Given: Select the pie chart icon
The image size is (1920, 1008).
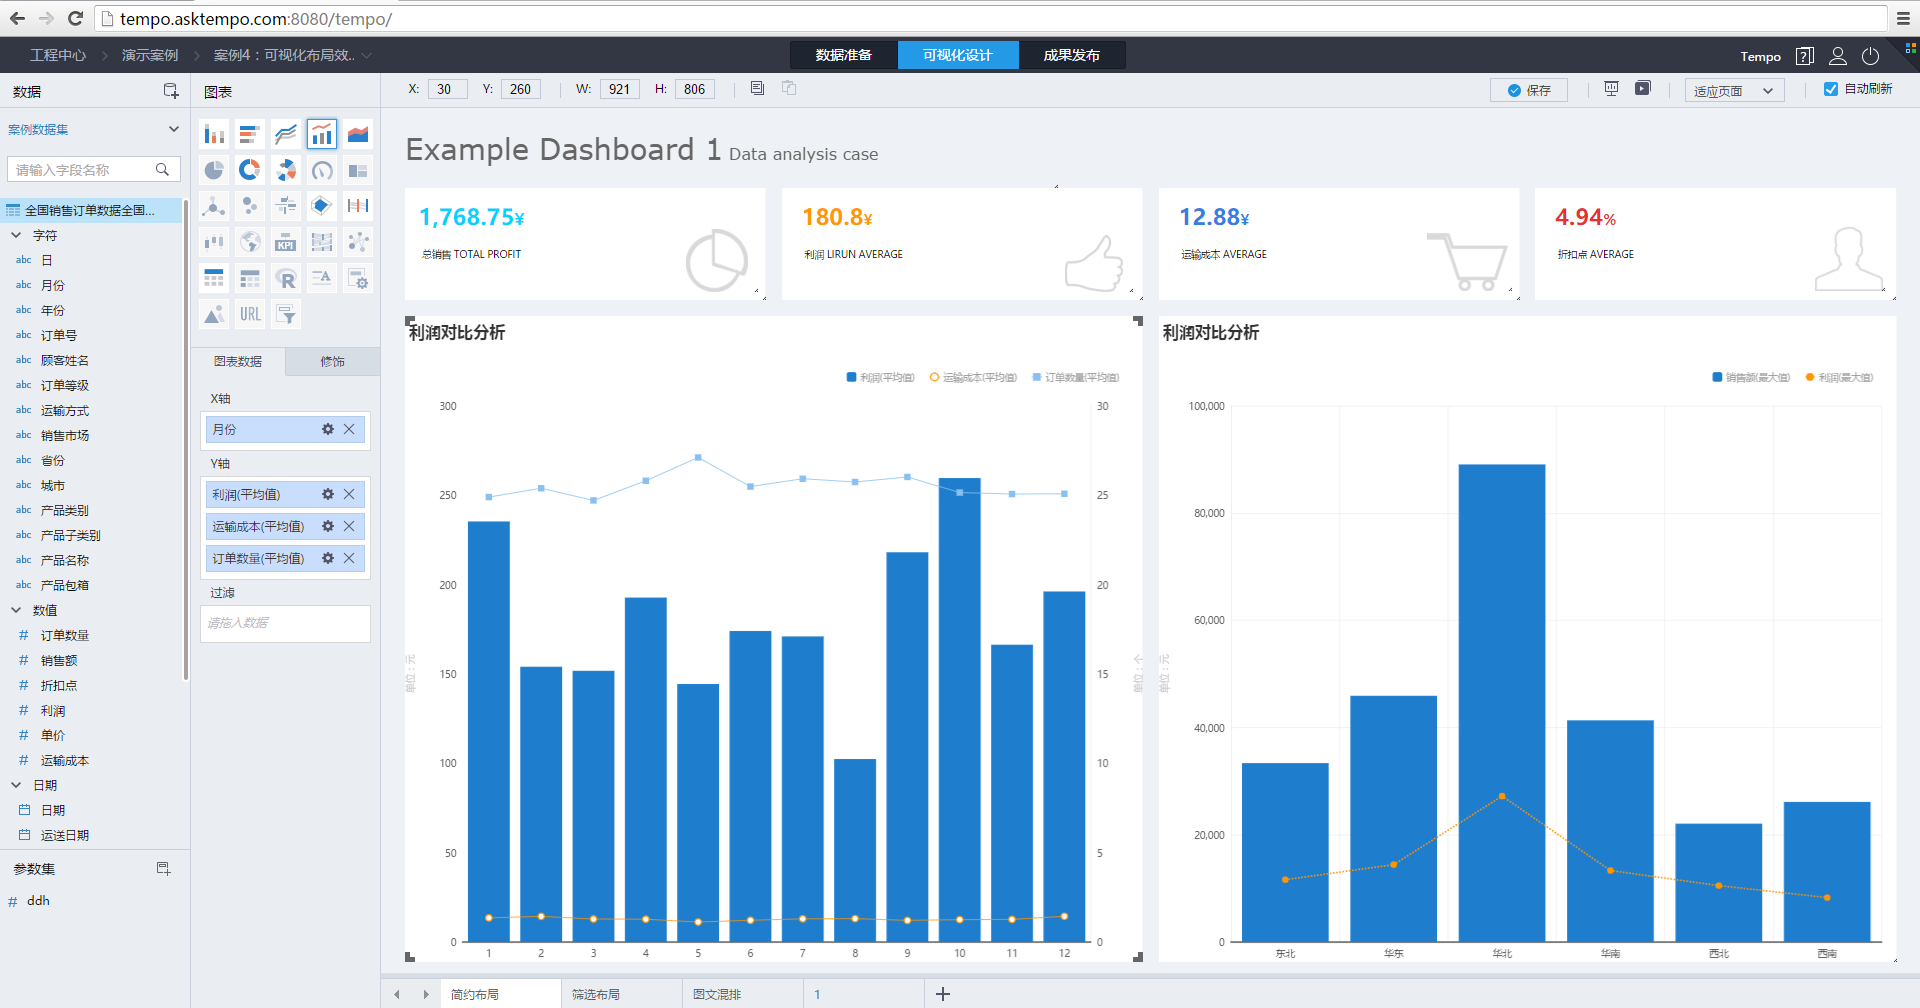Looking at the screenshot, I should 214,170.
